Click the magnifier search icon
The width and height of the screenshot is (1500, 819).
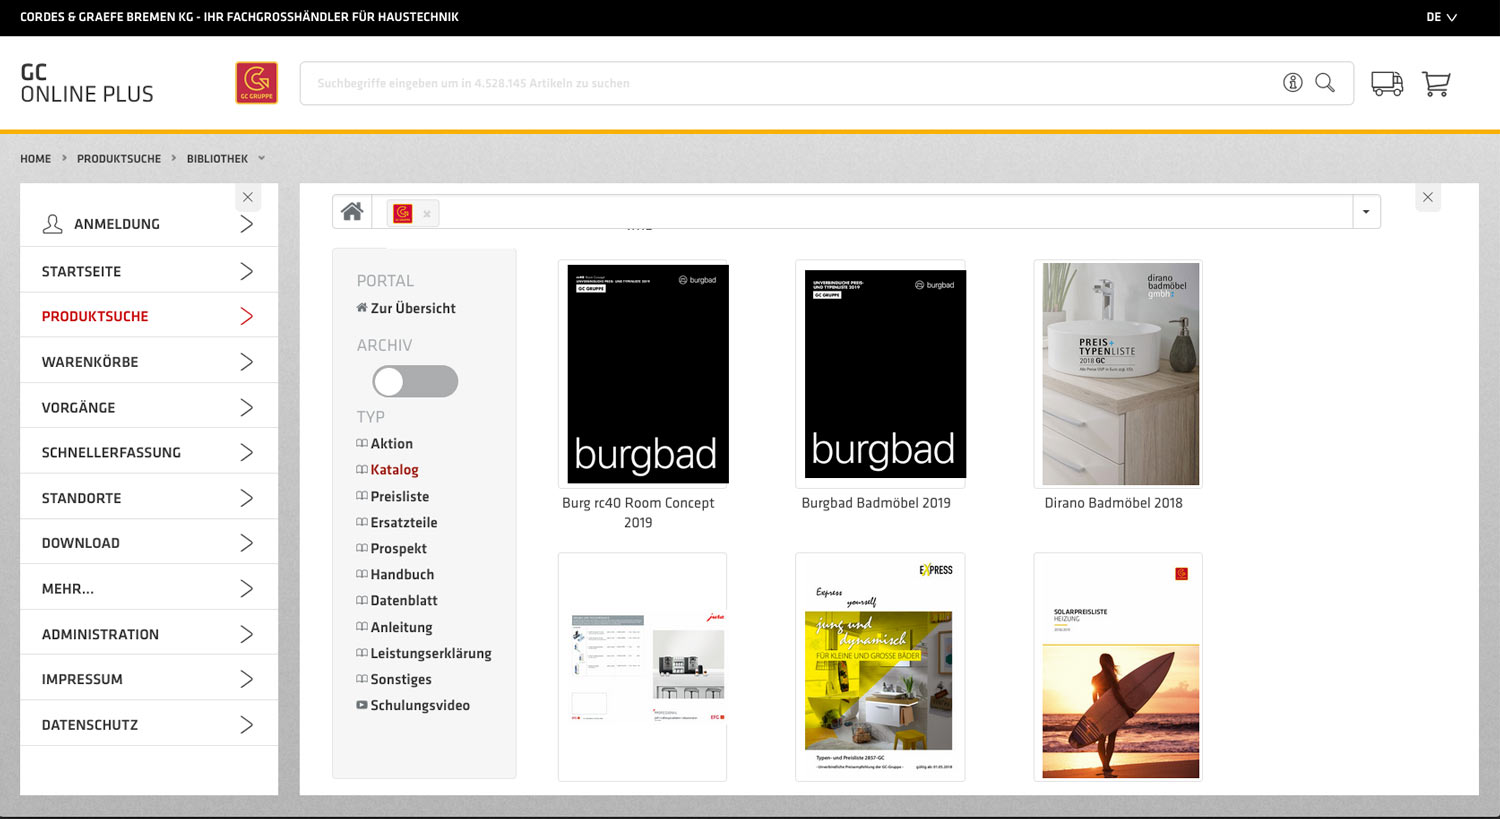(1325, 83)
